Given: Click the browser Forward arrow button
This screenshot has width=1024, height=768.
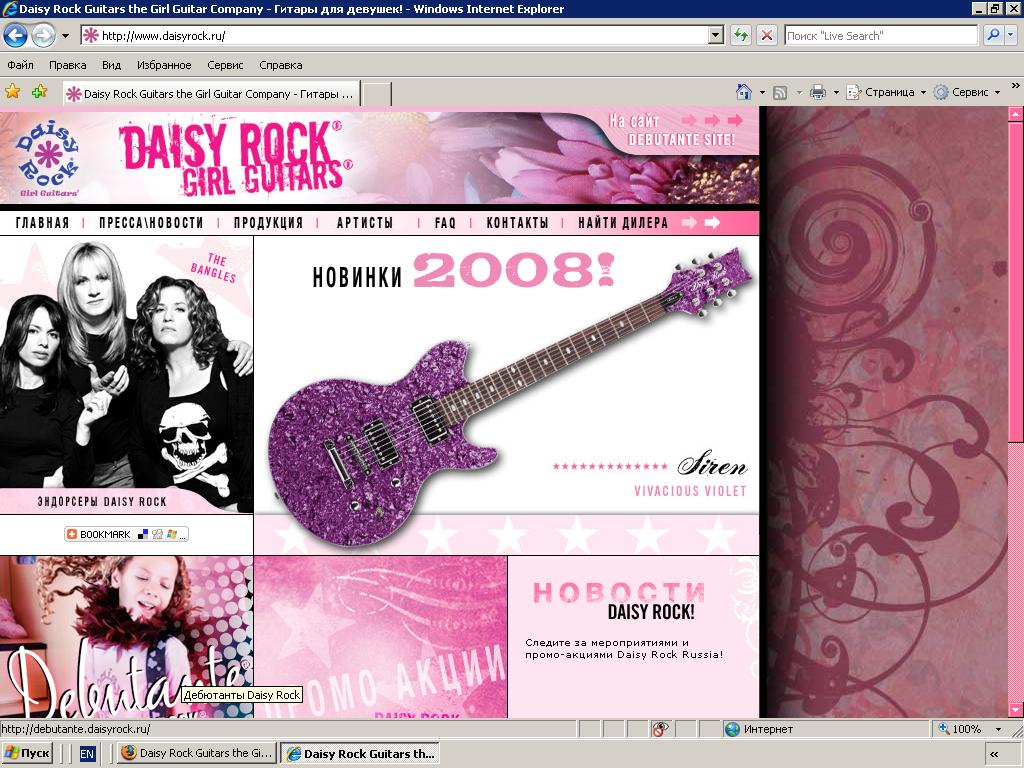Looking at the screenshot, I should pyautogui.click(x=43, y=35).
